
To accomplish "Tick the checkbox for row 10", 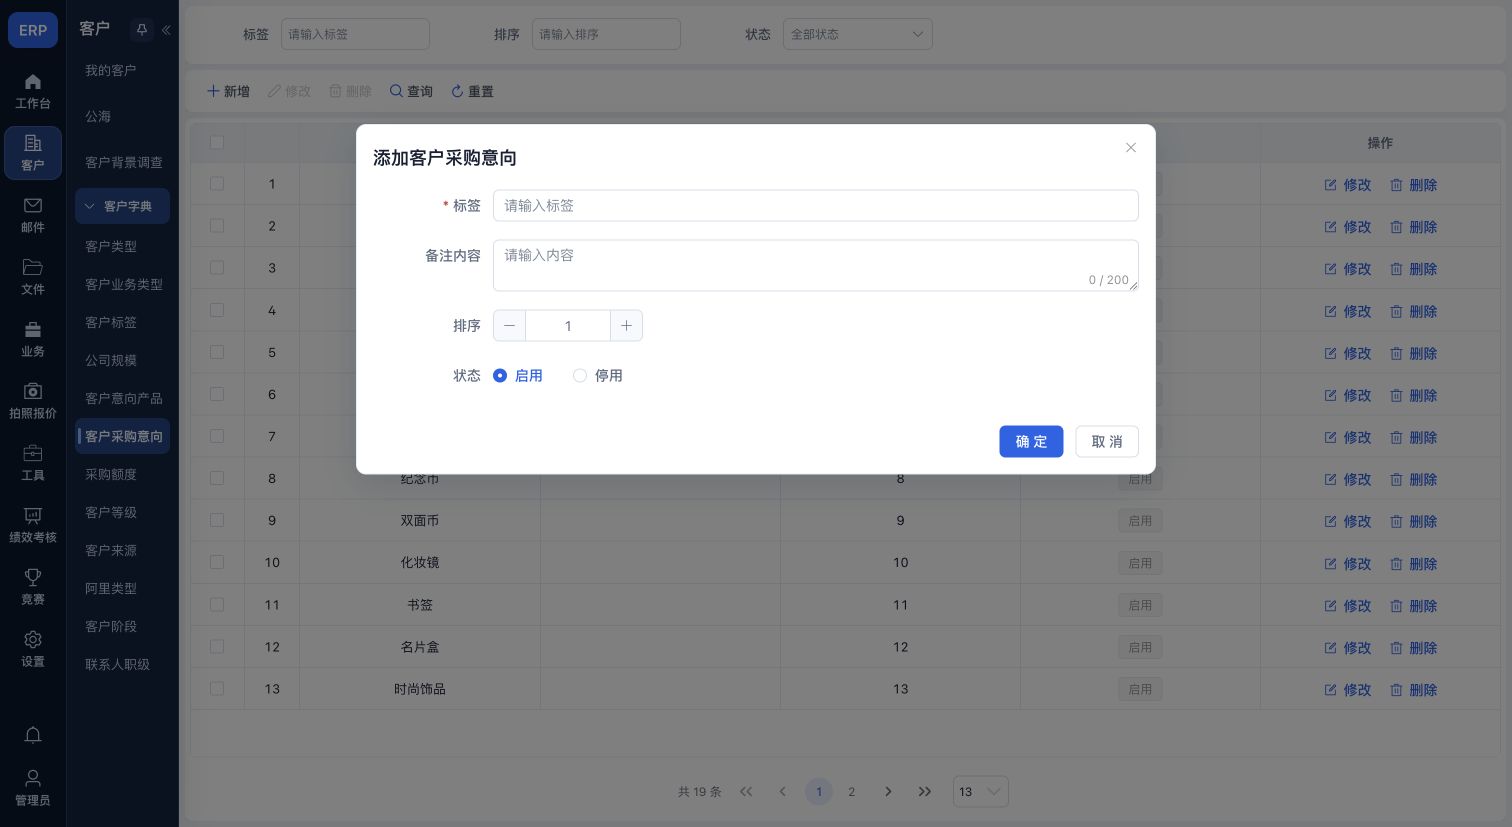I will pos(217,562).
